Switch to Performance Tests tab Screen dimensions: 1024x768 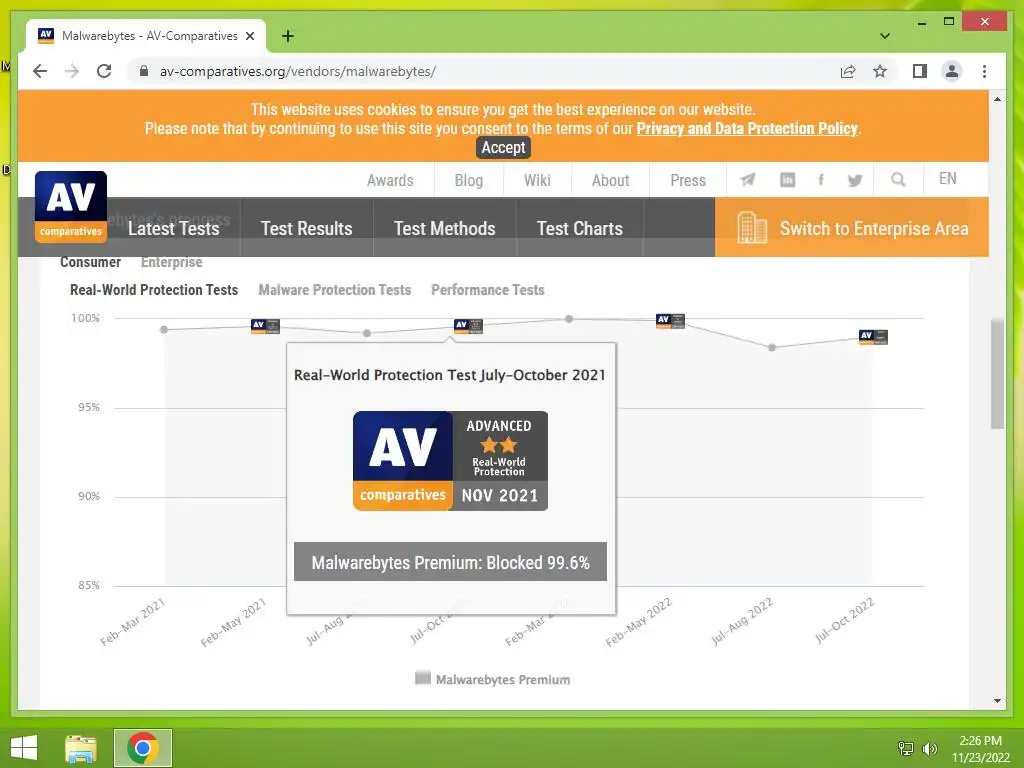pos(487,290)
